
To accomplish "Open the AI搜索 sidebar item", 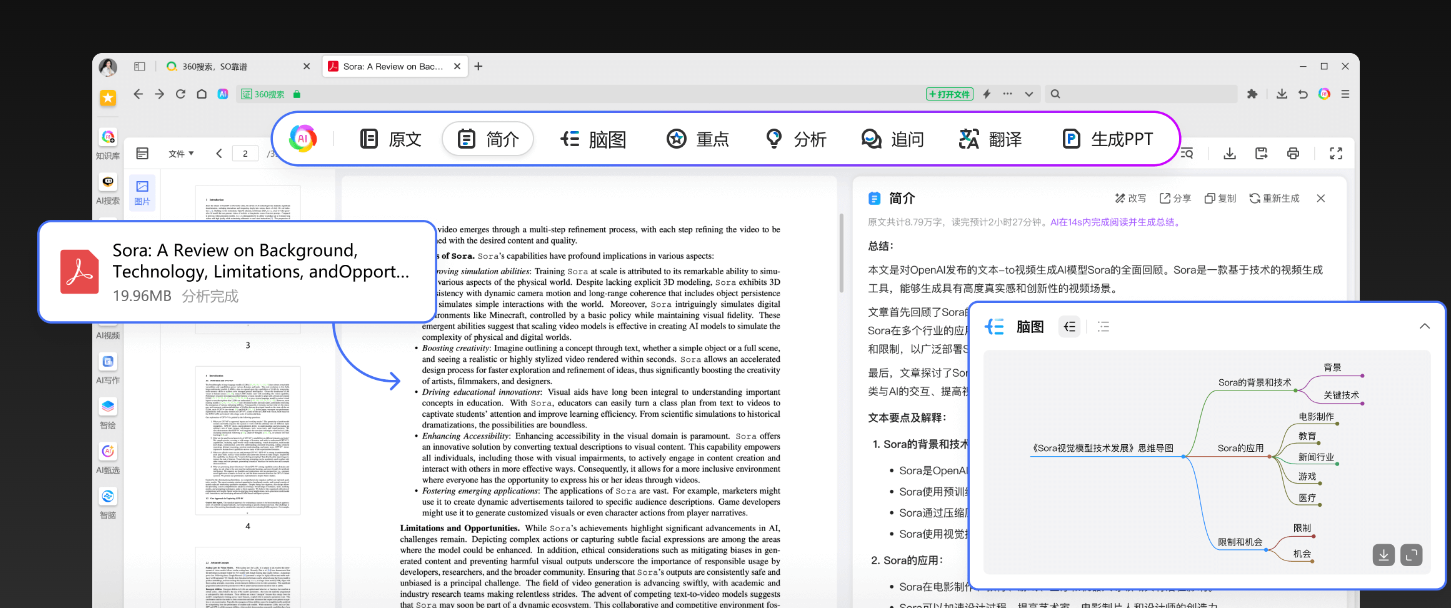I will 108,189.
